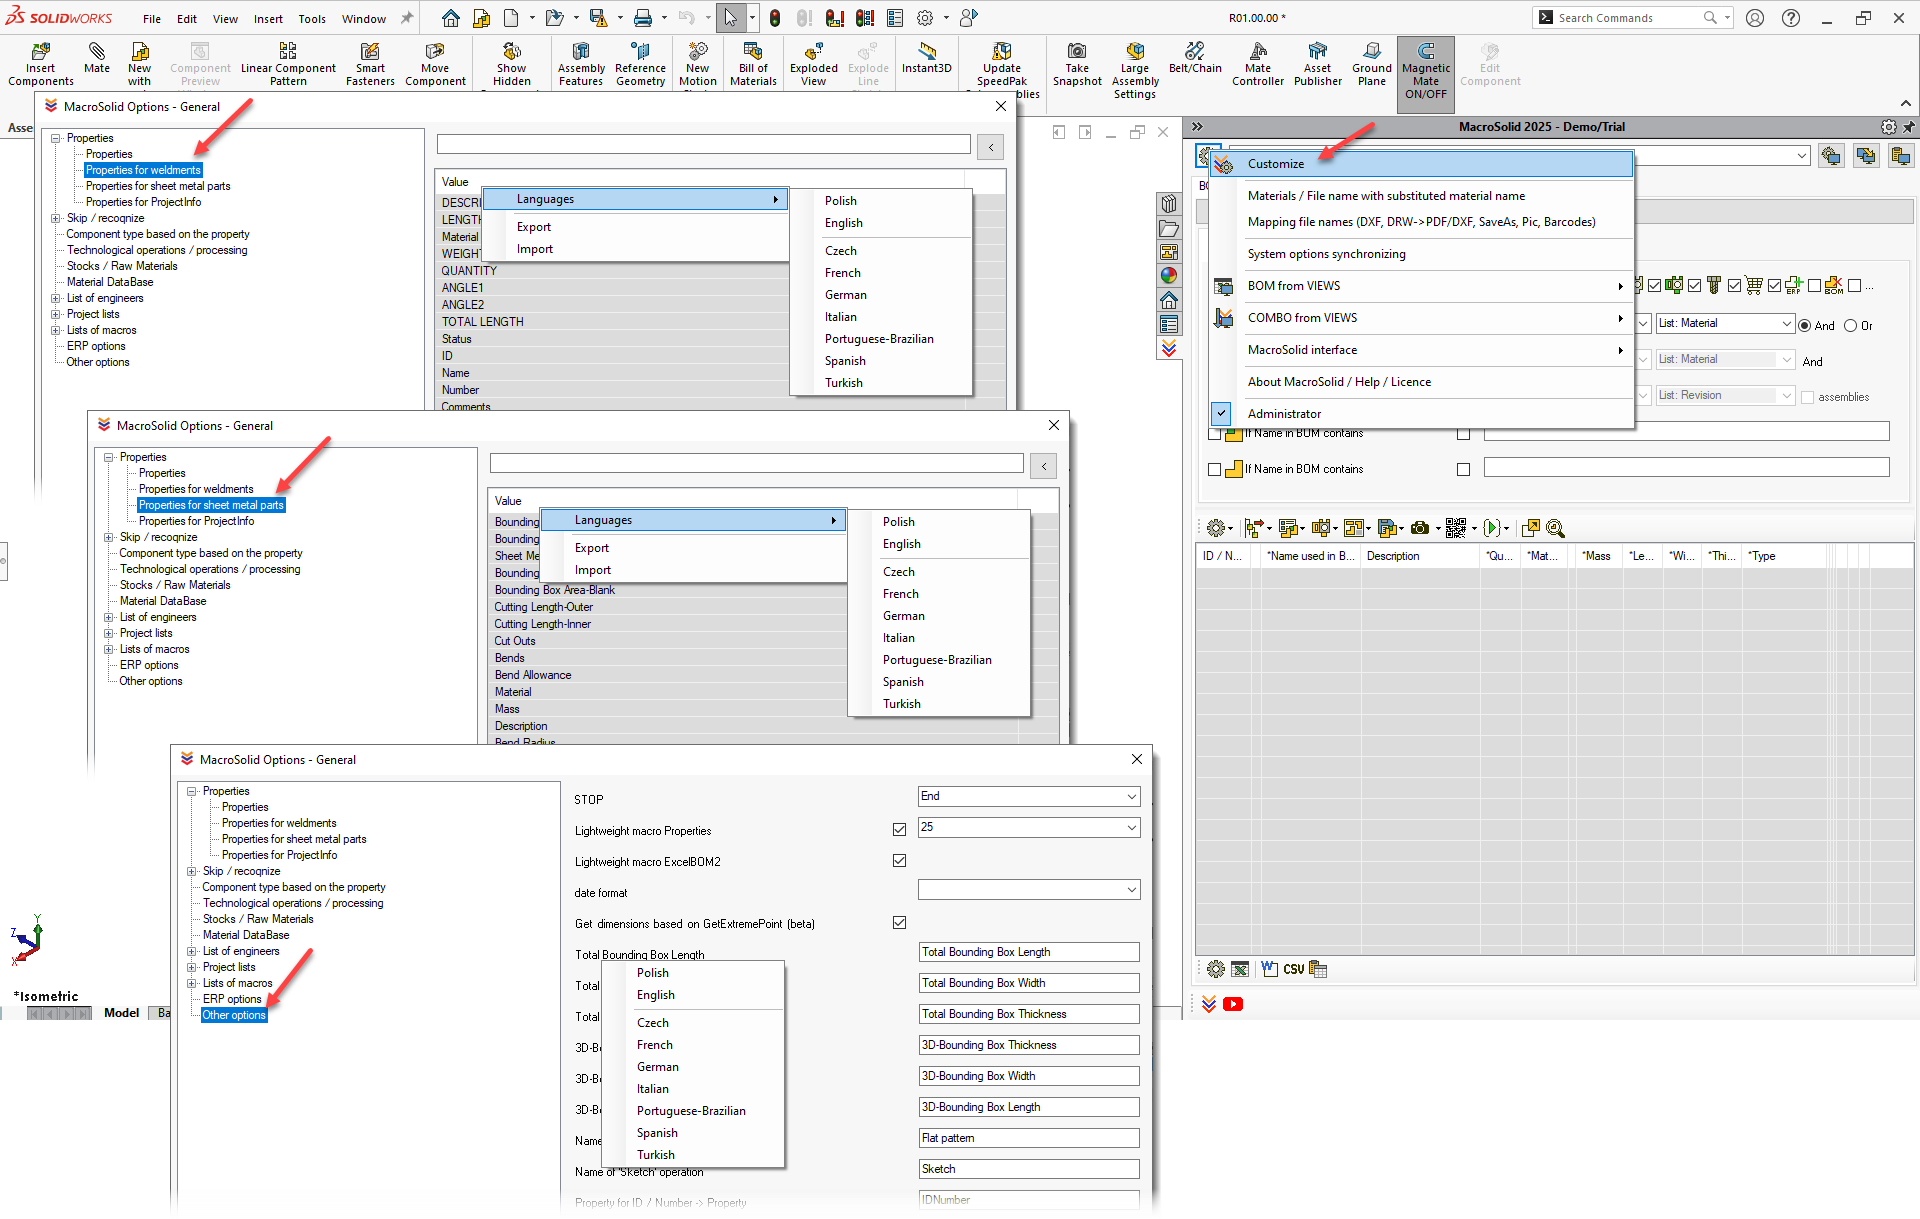Select the Mate tool
Image resolution: width=1920 pixels, height=1219 pixels.
click(97, 58)
